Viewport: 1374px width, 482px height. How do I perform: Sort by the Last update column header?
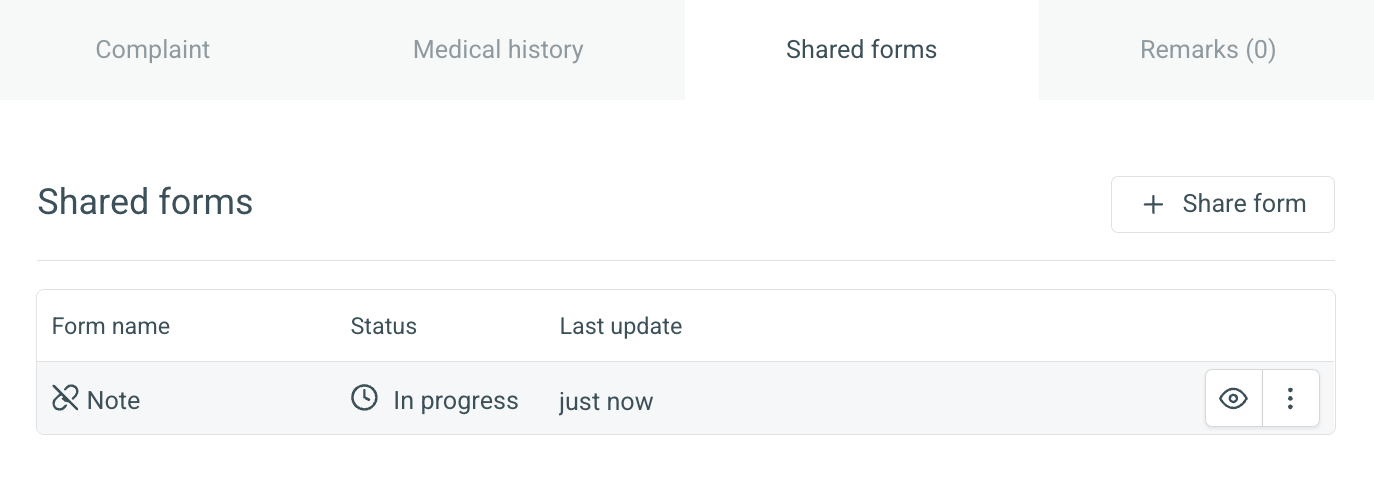tap(621, 326)
